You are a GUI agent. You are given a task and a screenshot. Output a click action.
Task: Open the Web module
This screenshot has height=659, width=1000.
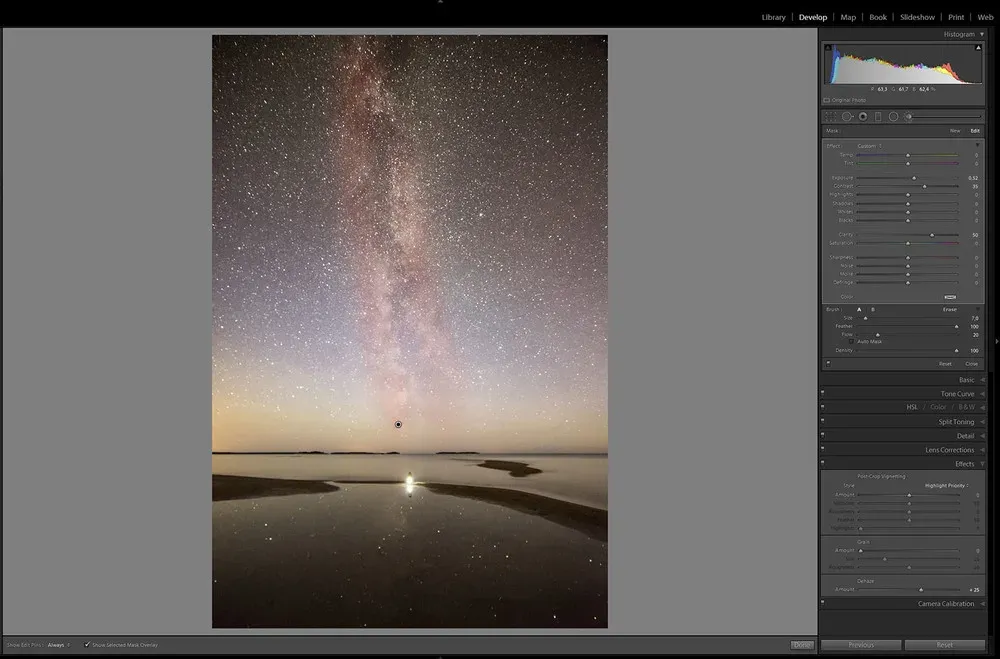point(985,17)
